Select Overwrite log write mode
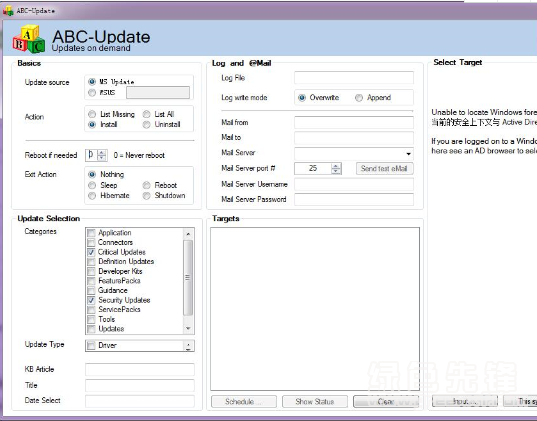Screen dimensions: 537x421 tap(302, 98)
